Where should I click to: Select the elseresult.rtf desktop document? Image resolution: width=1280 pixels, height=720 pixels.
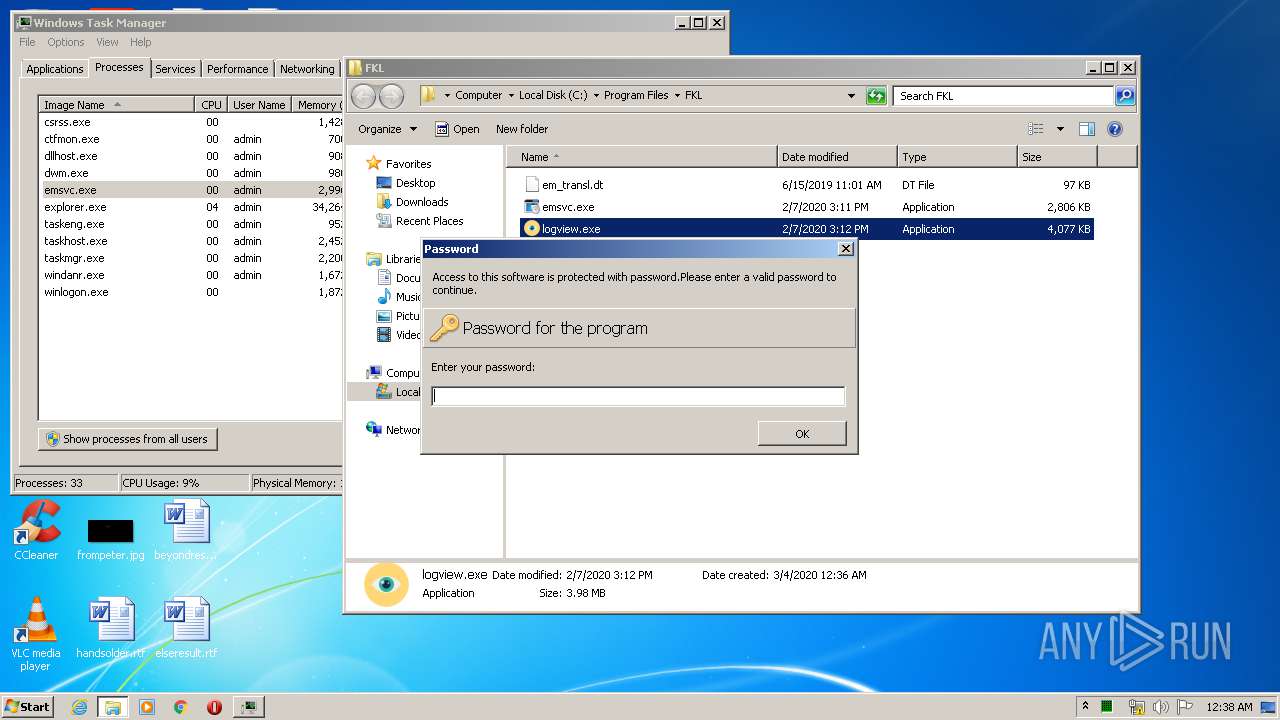[186, 628]
